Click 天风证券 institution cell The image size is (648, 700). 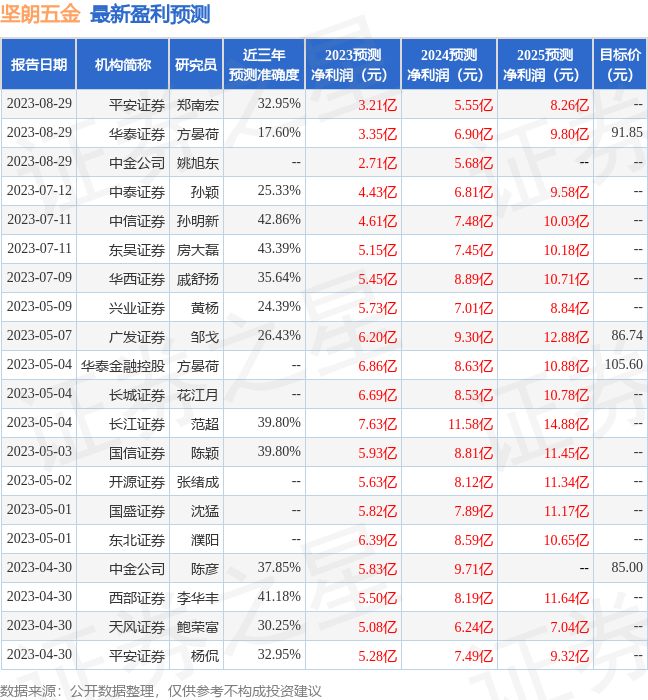coord(137,627)
